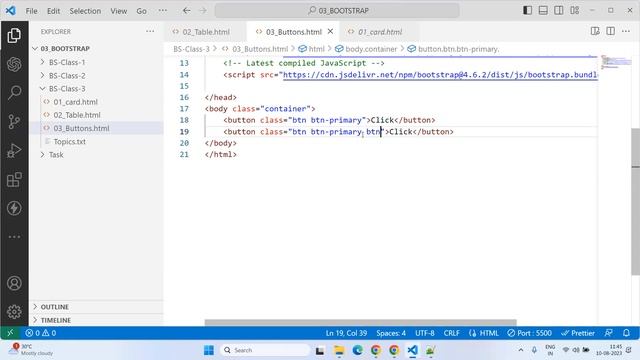Click the editor vertical scrollbar
640x360 pixels.
[x=636, y=202]
